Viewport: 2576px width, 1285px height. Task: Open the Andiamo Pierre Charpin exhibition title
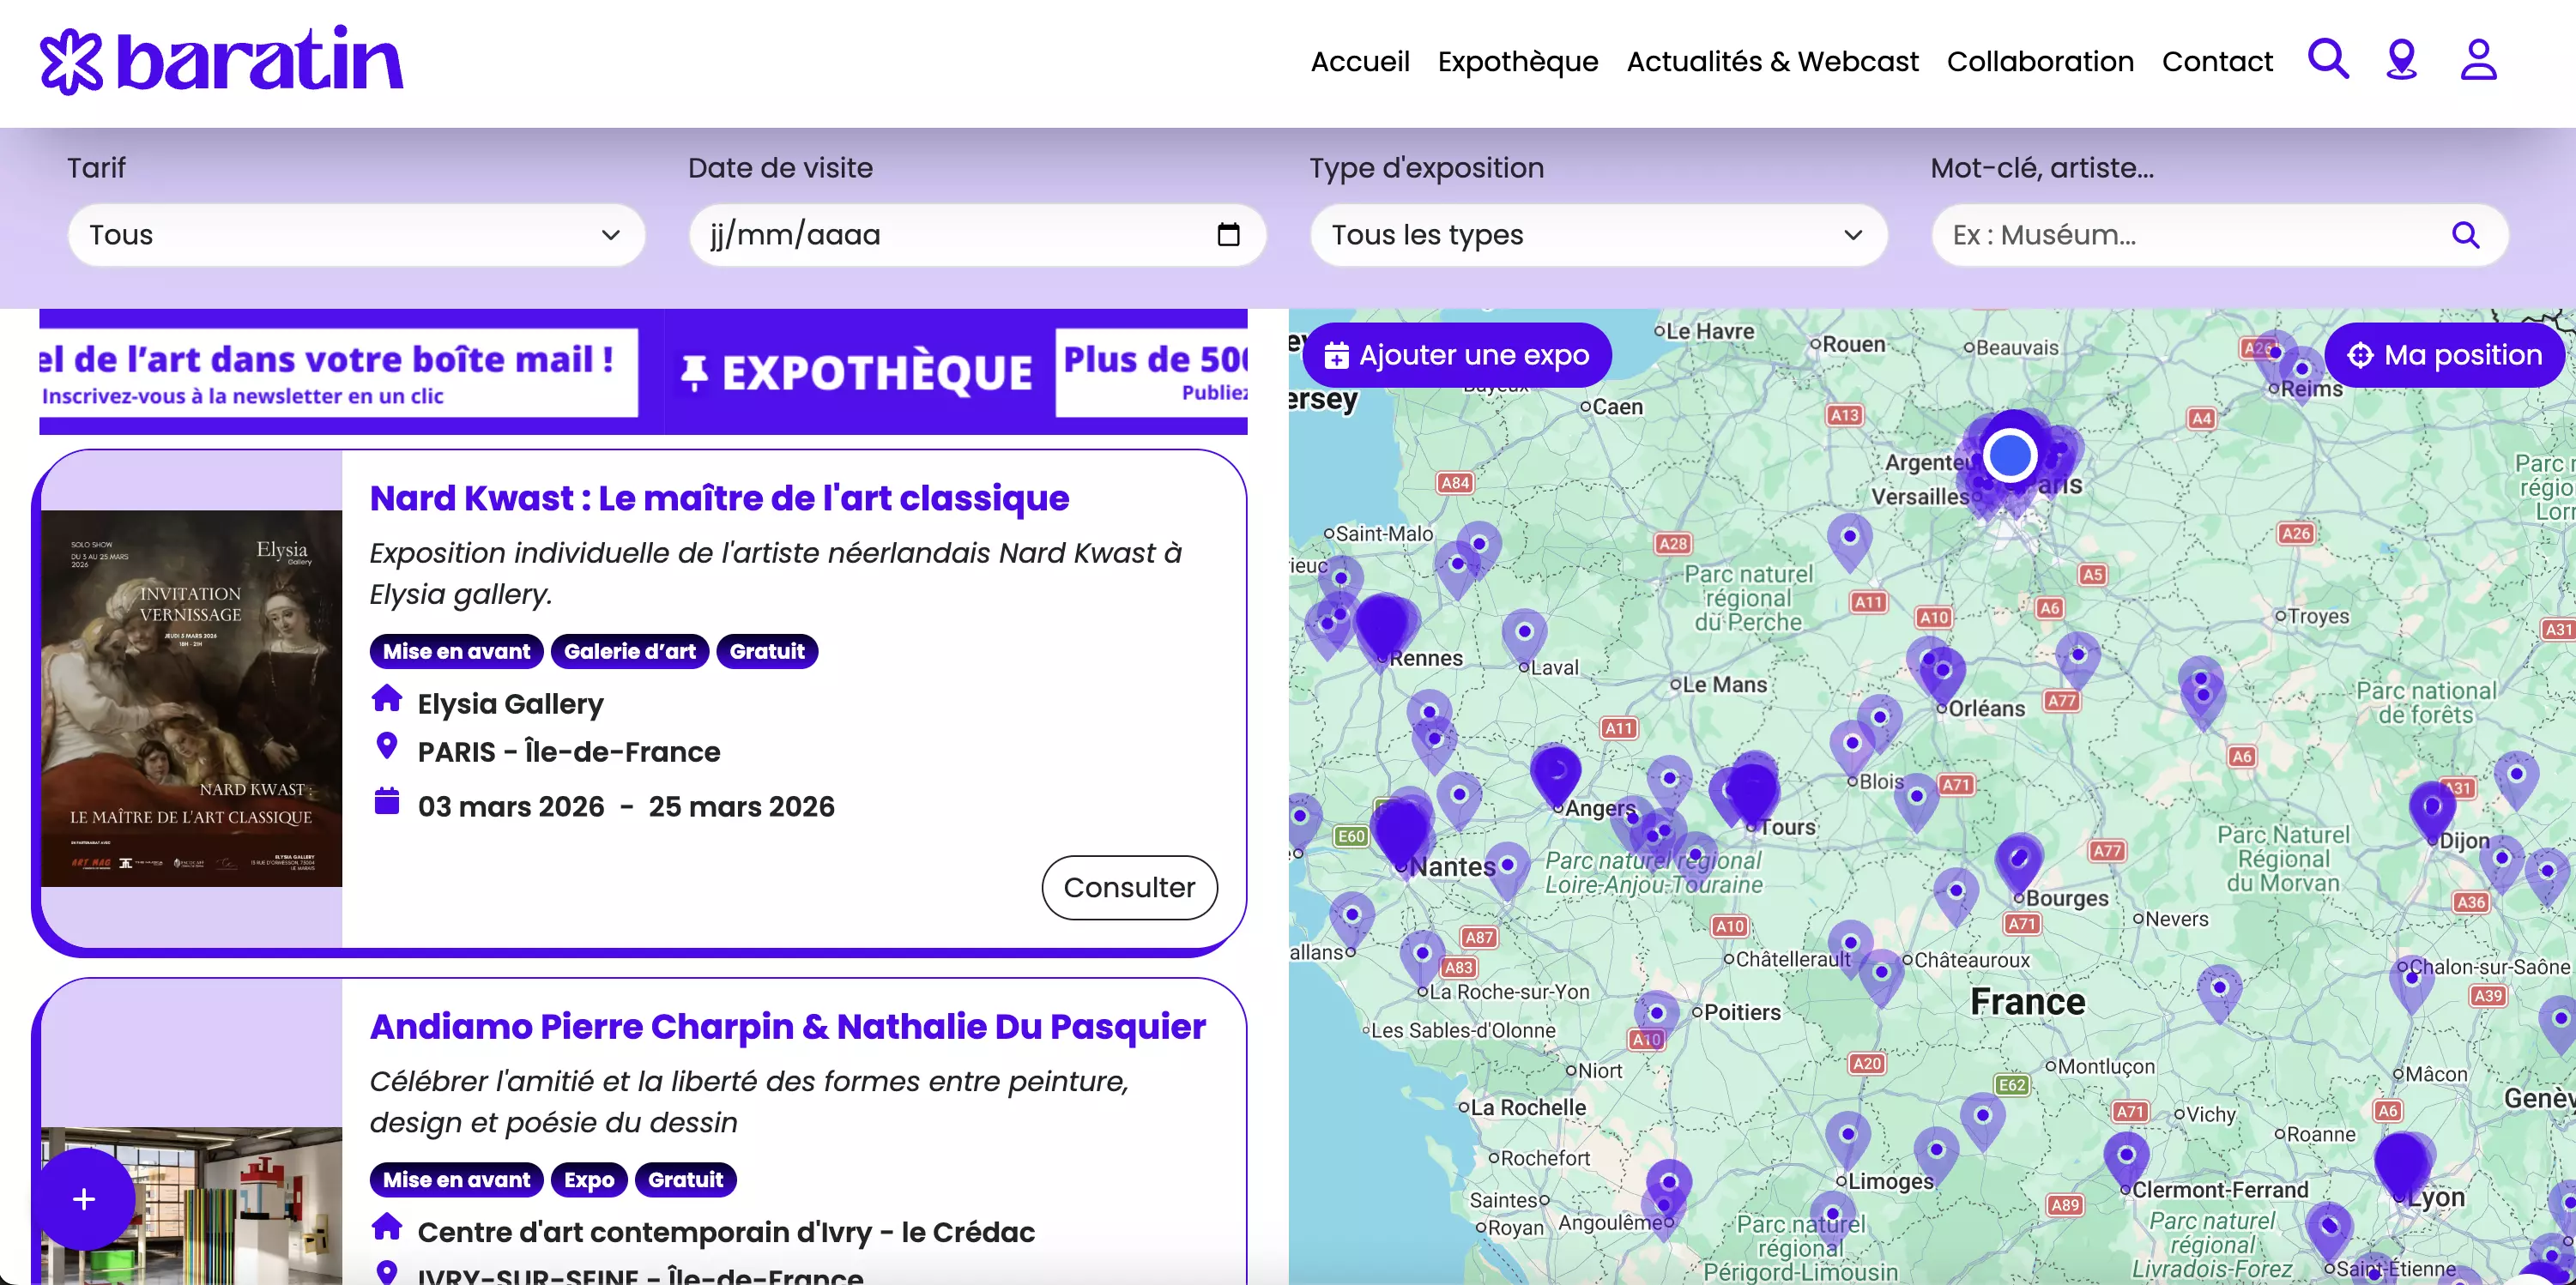pyautogui.click(x=787, y=1026)
